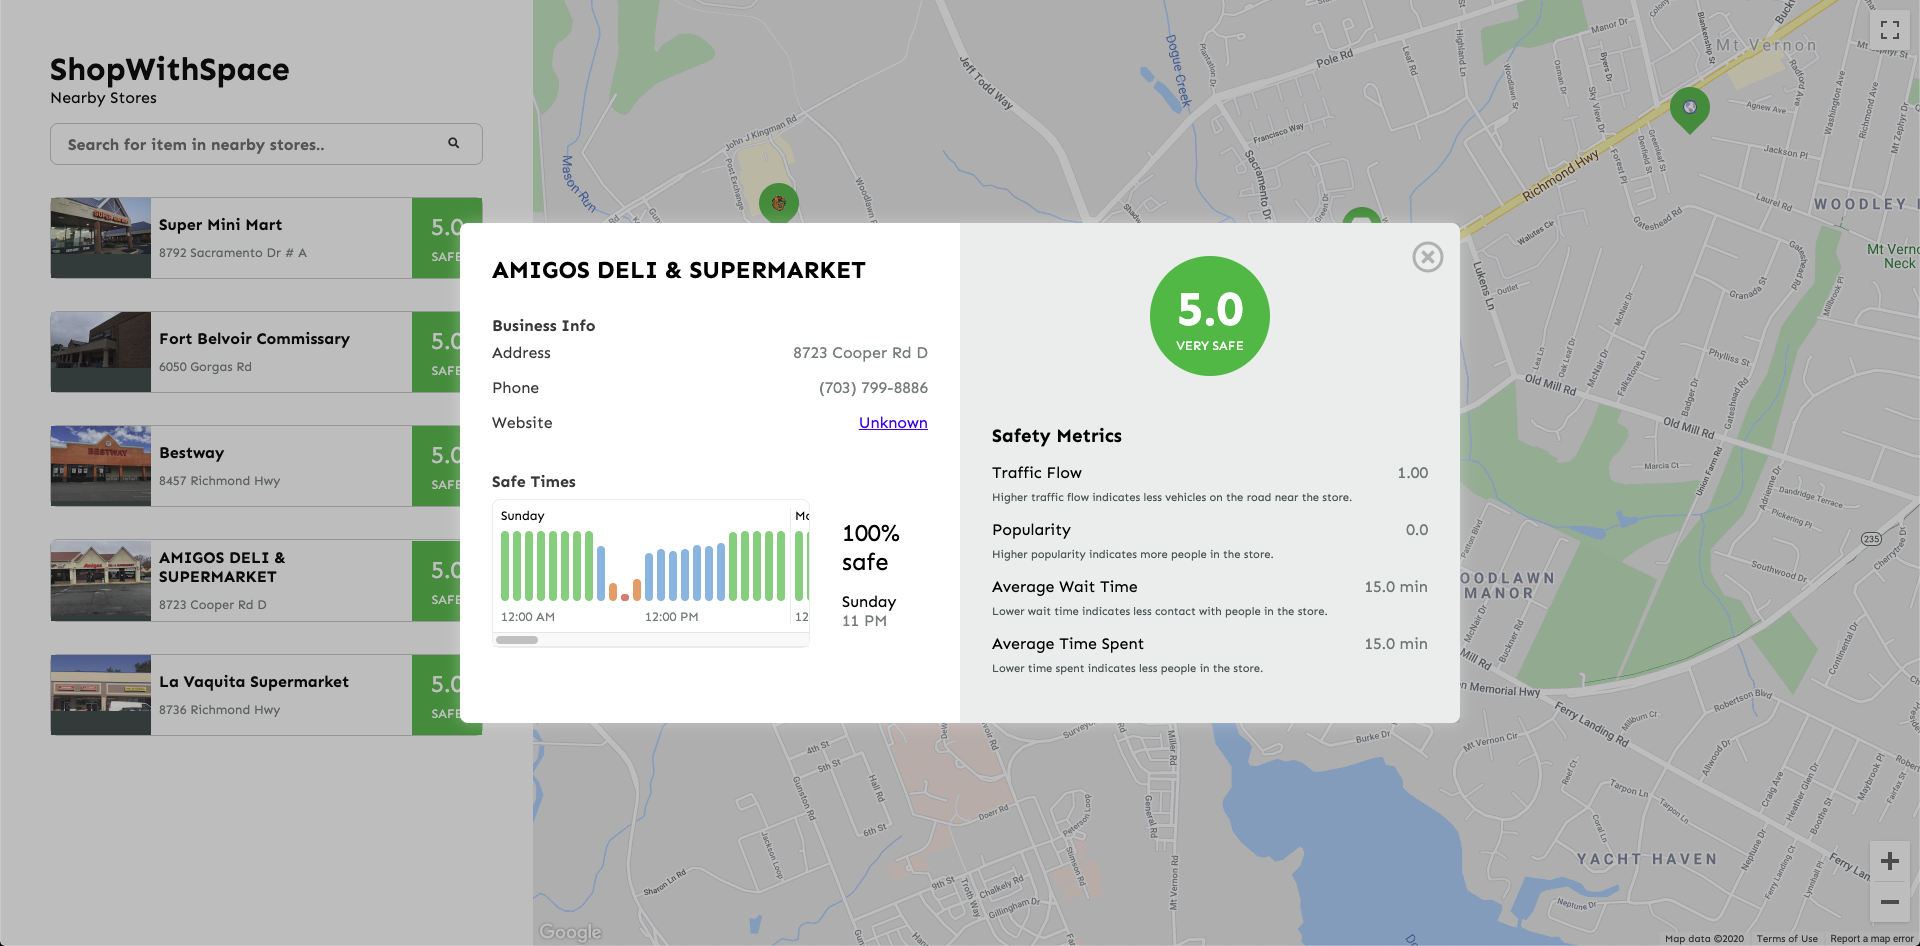1920x946 pixels.
Task: Click the 5.0 Very Safe score circle
Action: (1210, 316)
